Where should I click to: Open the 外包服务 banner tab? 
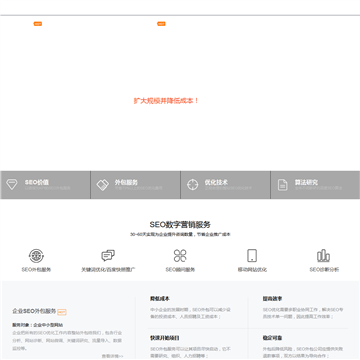coord(136,185)
